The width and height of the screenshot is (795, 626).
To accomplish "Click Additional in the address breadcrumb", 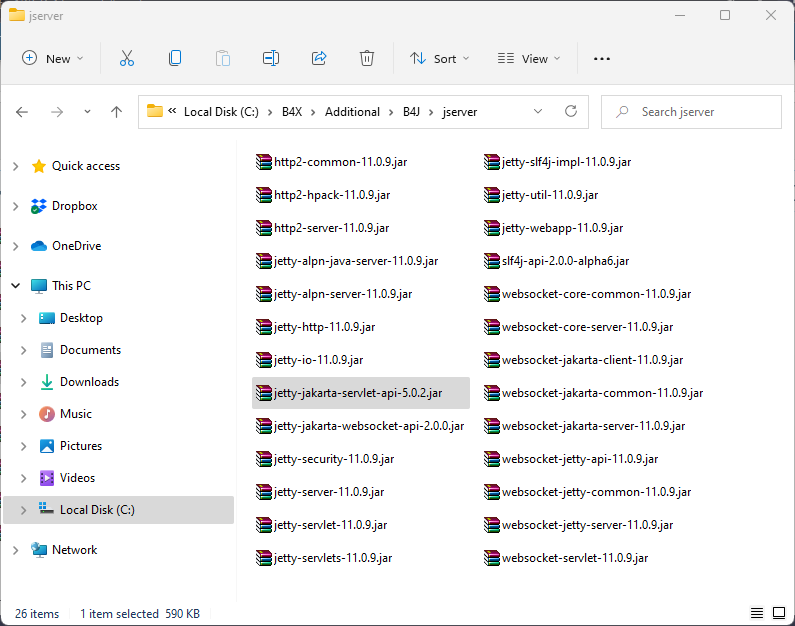I will 352,112.
